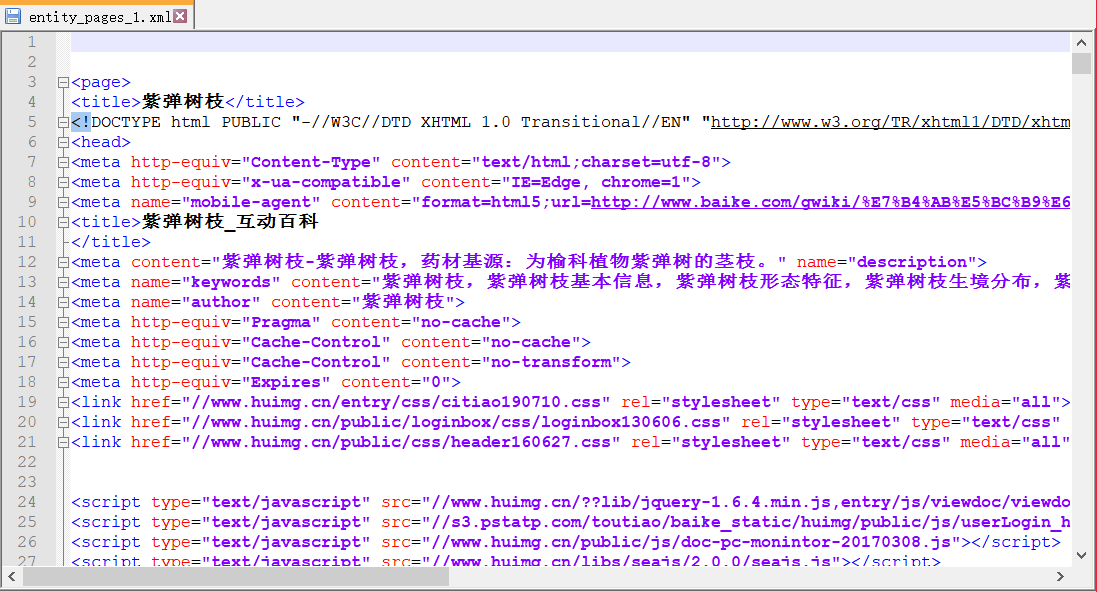Toggle fold marker beside the Content-Type meta line
This screenshot has width=1097, height=592.
pyautogui.click(x=63, y=163)
